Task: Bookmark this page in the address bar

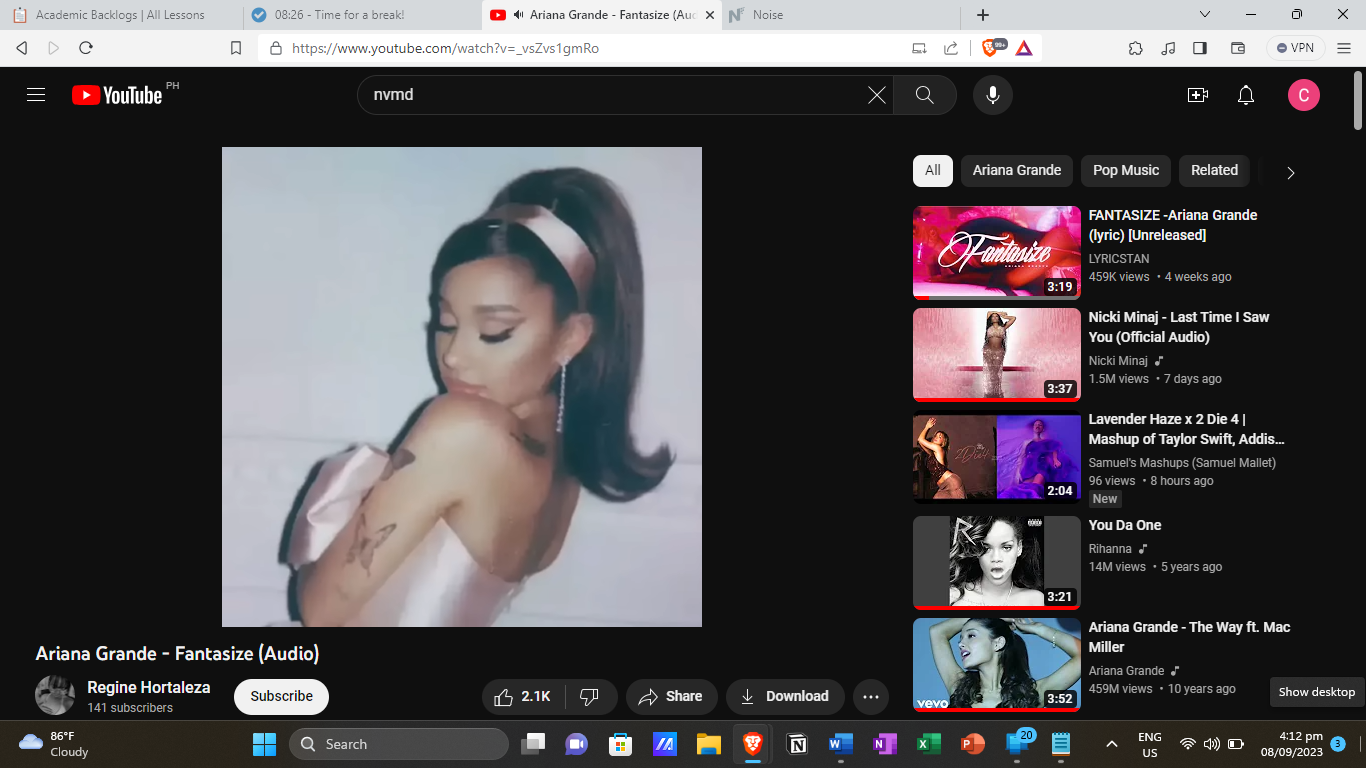Action: (236, 47)
